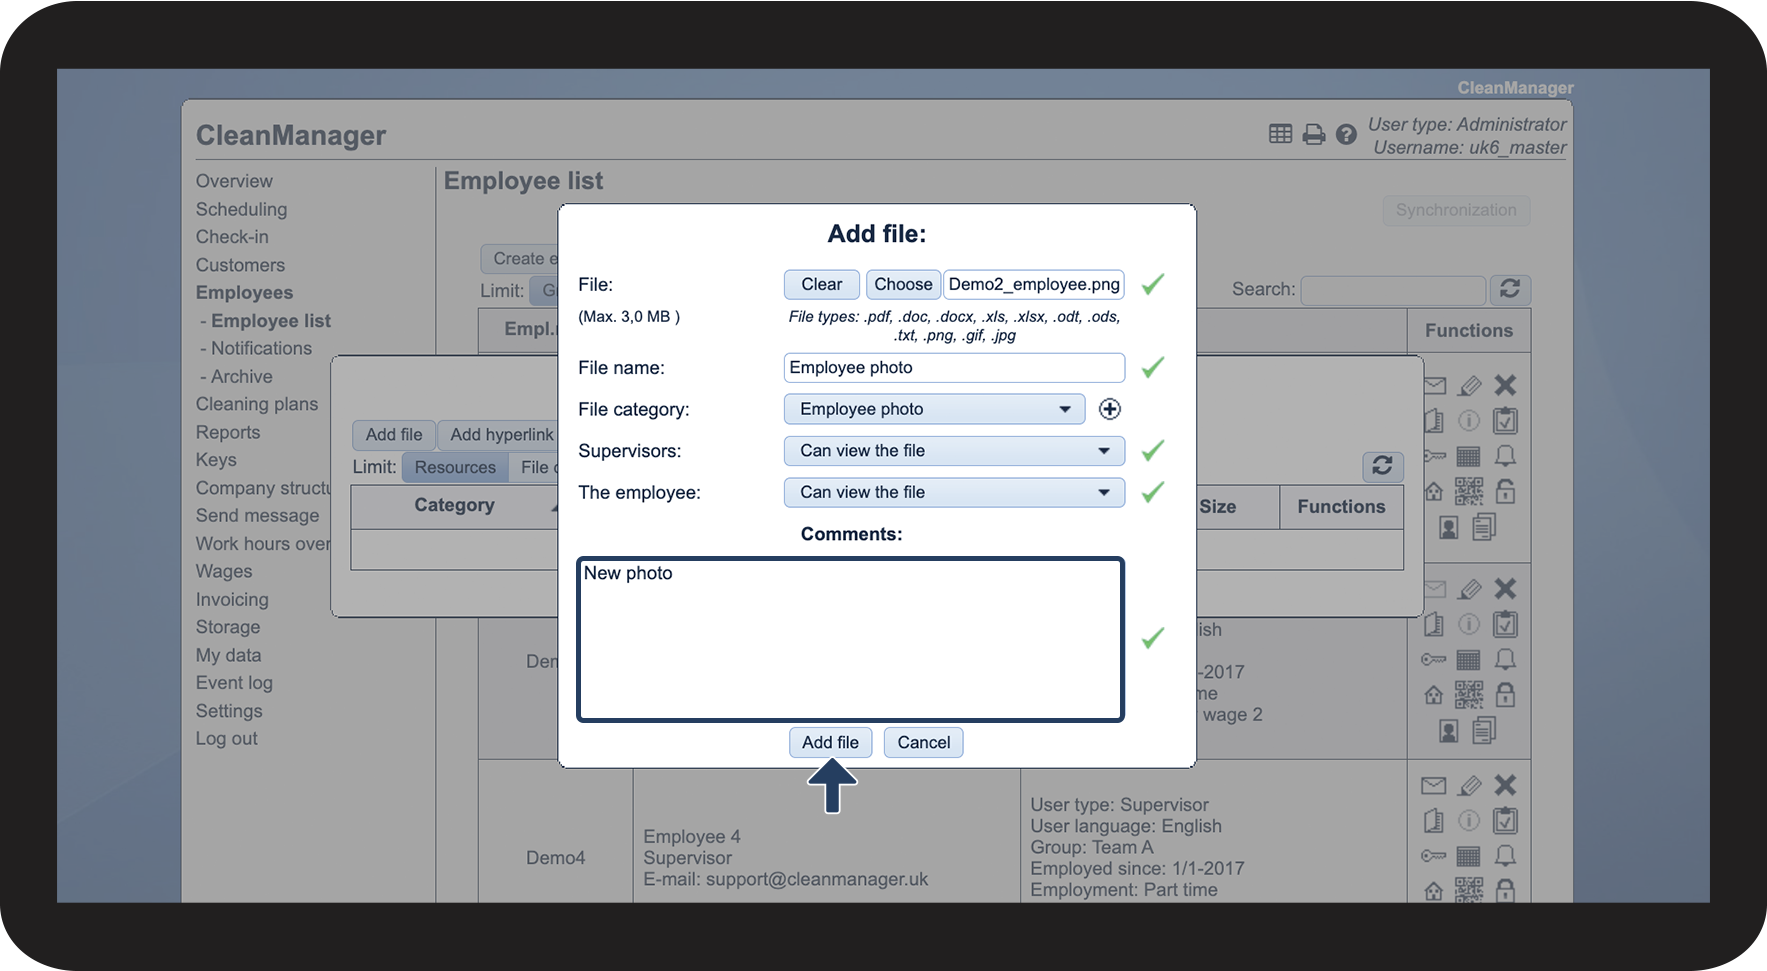The height and width of the screenshot is (971, 1767).
Task: Click the printer icon in the header
Action: (x=1313, y=135)
